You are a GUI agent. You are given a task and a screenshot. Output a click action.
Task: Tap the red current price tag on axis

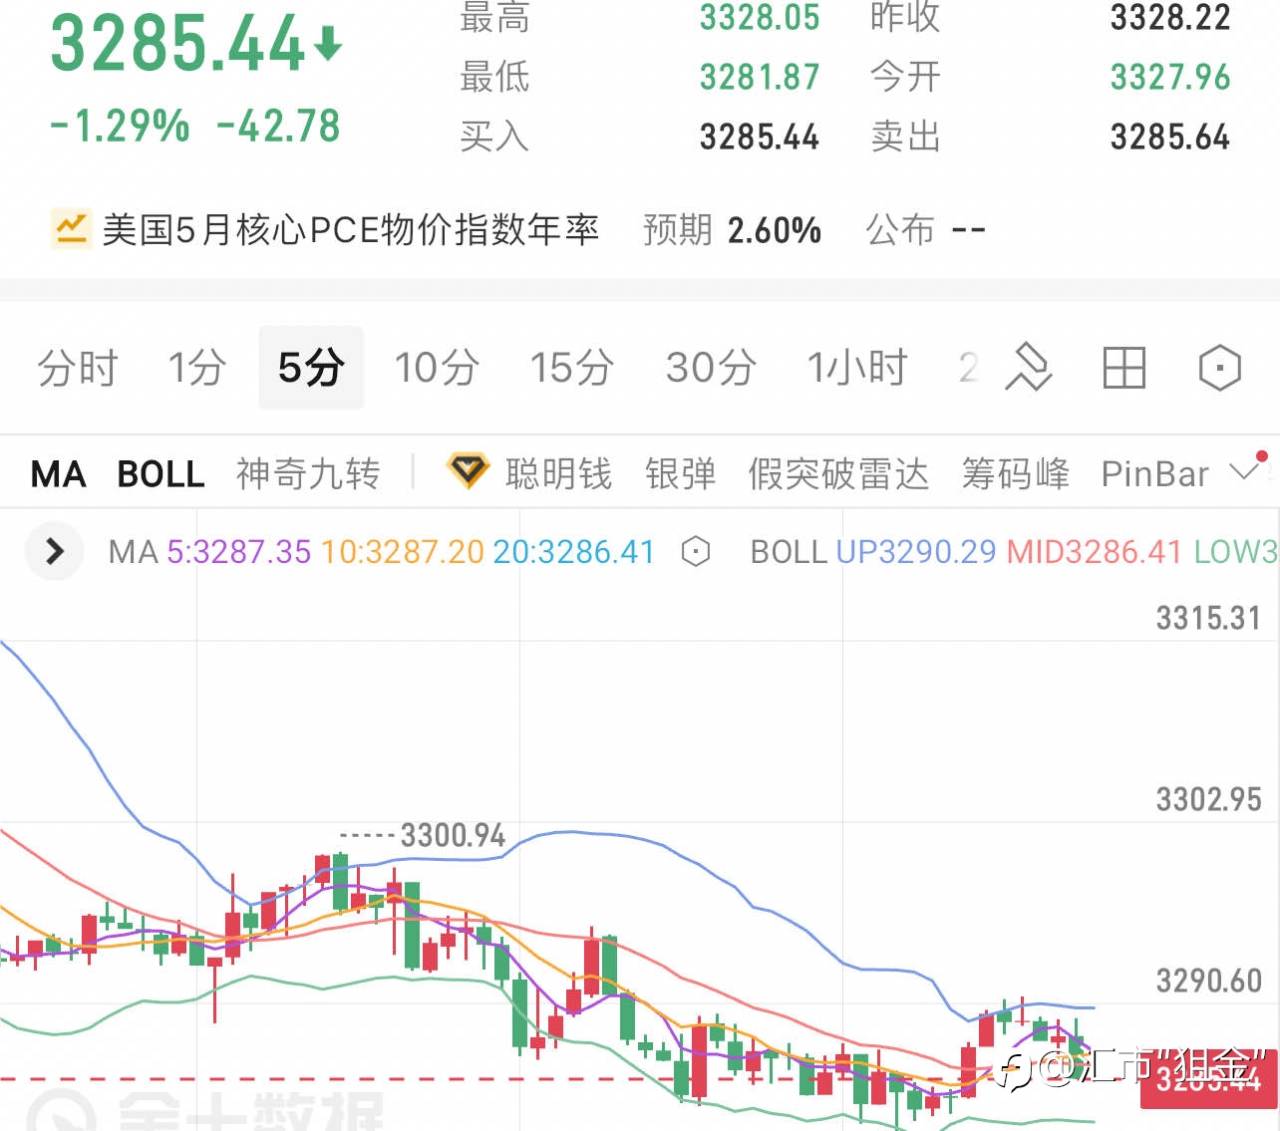(1208, 1079)
